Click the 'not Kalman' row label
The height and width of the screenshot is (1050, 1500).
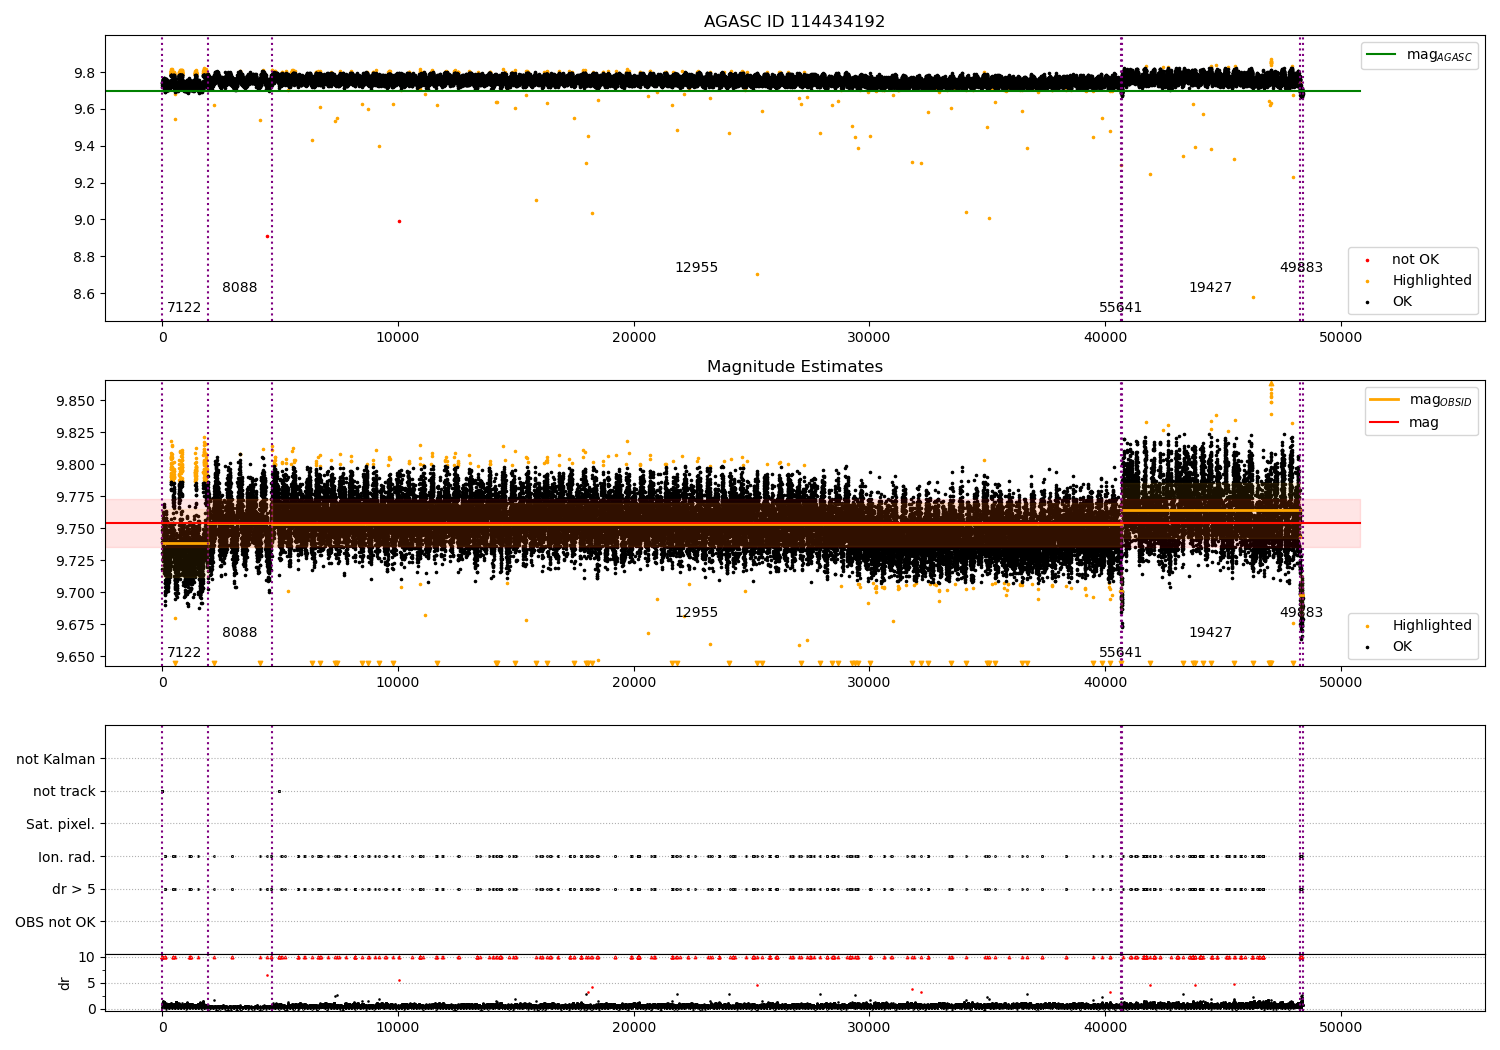[56, 759]
